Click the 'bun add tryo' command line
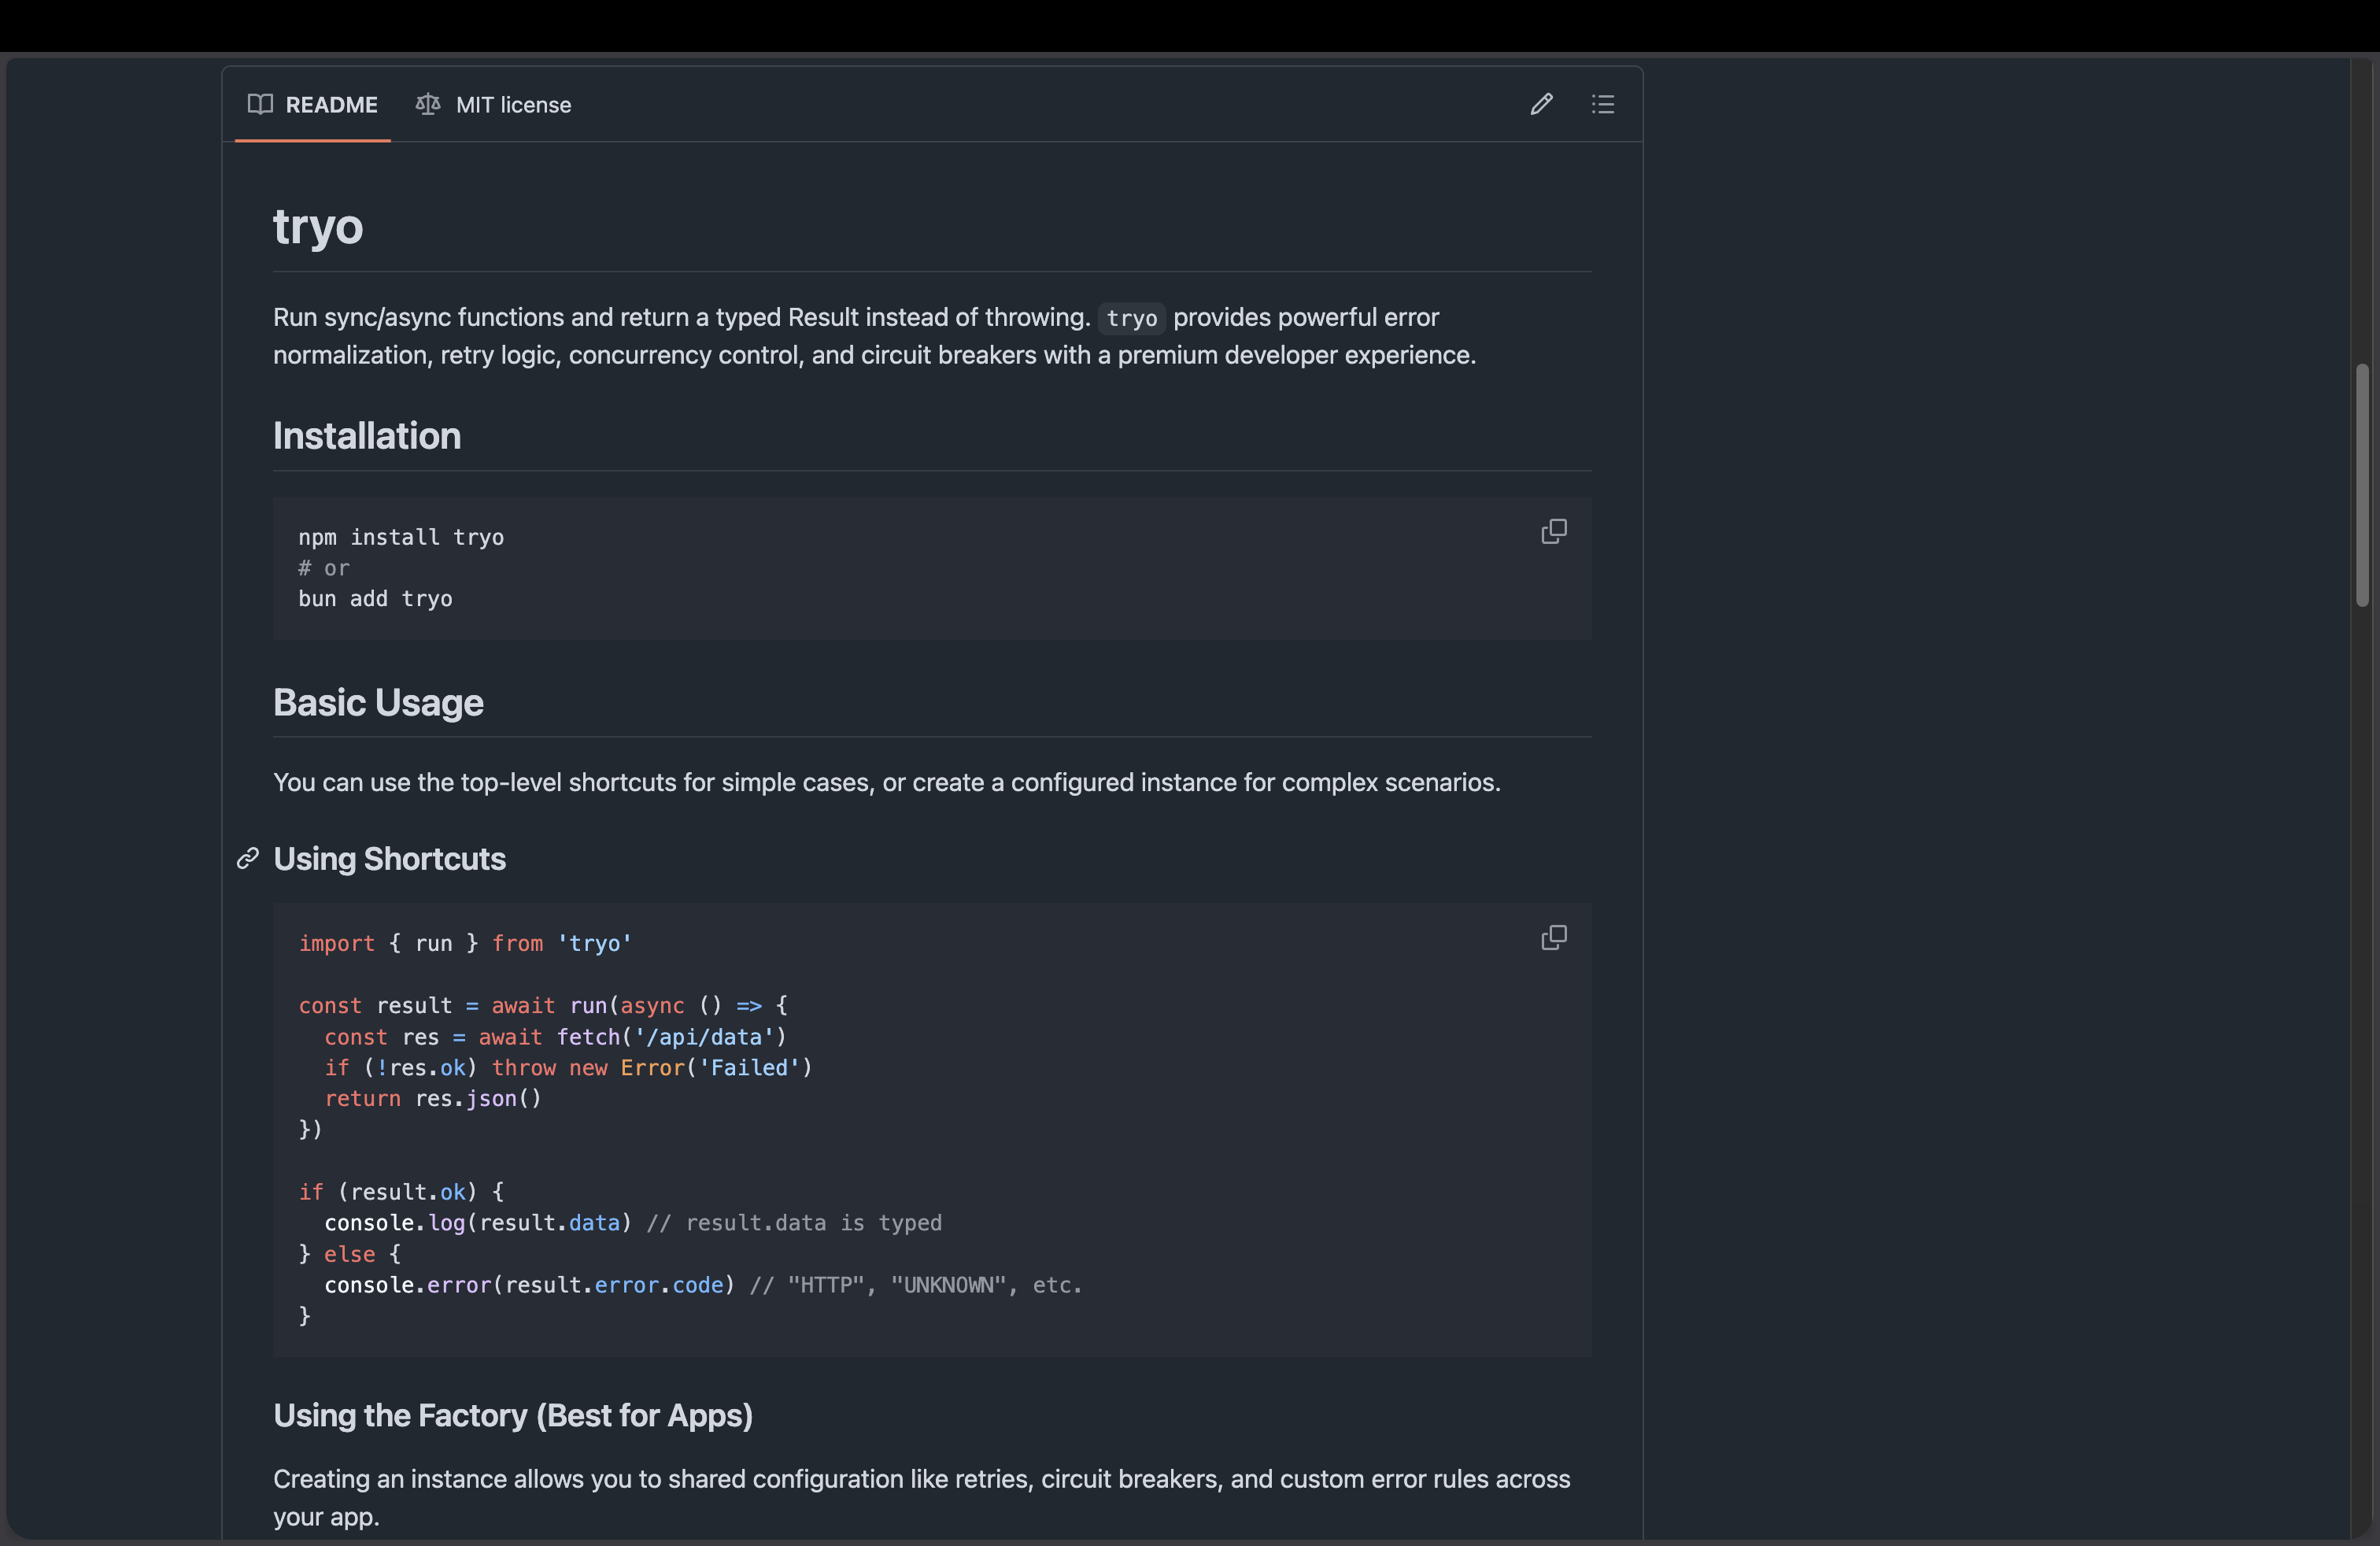Viewport: 2380px width, 1546px height. pyautogui.click(x=375, y=599)
